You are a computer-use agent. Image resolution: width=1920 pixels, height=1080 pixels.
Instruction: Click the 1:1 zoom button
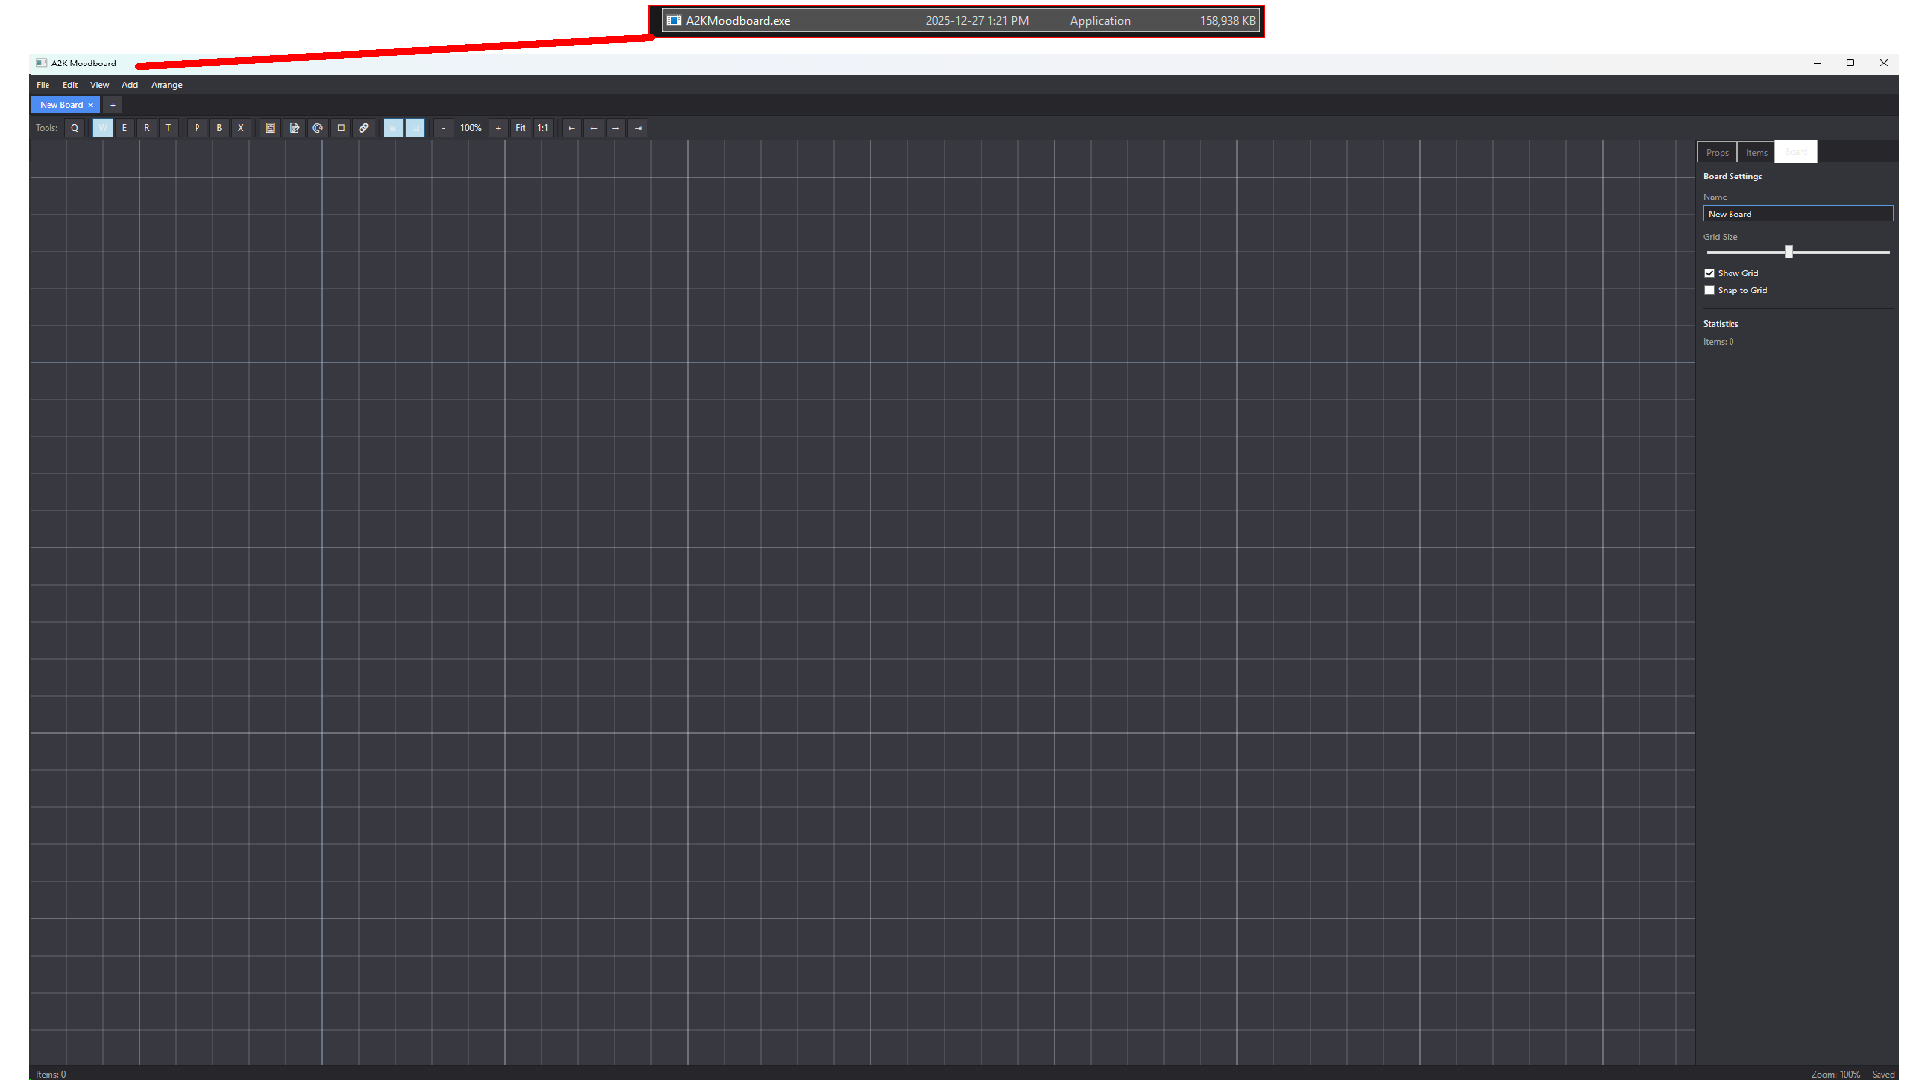click(543, 128)
